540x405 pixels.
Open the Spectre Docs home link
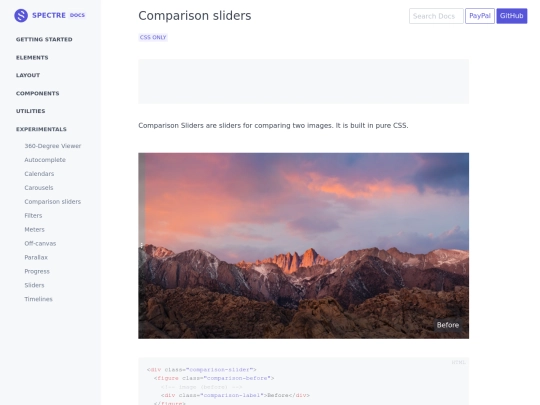pos(50,15)
